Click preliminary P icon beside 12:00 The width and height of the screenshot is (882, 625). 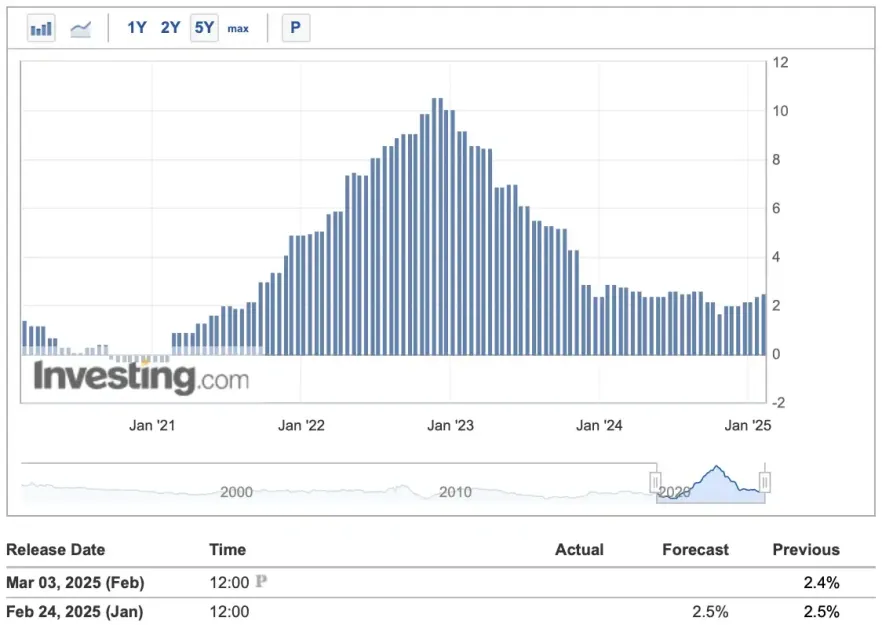pyautogui.click(x=262, y=581)
